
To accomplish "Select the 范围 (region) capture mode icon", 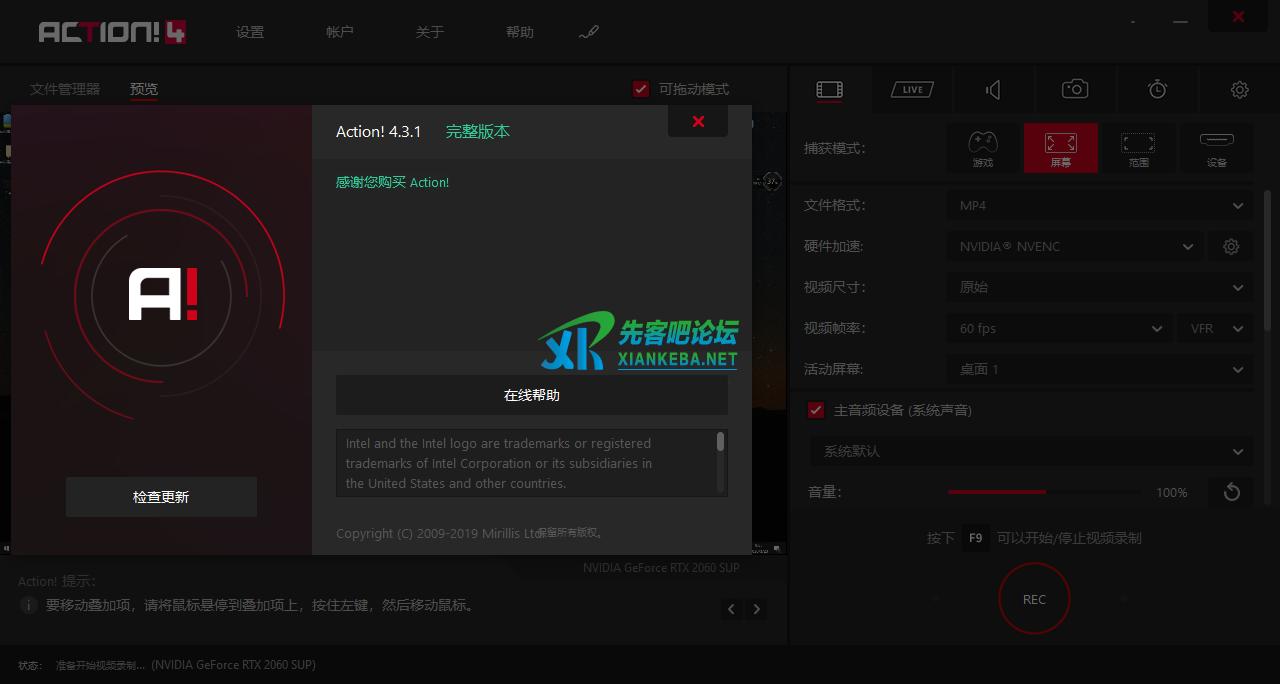I will [1138, 147].
